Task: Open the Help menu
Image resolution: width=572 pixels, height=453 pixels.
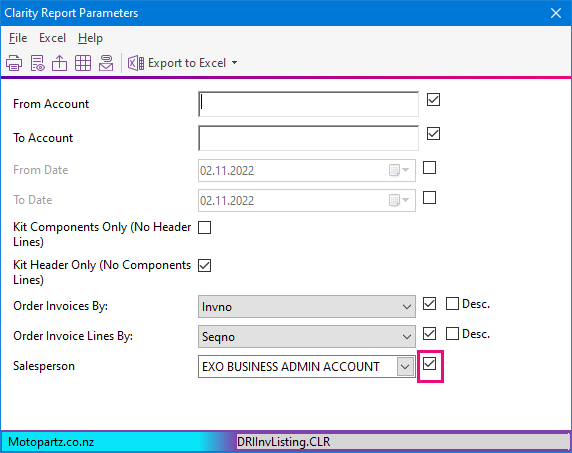Action: click(90, 38)
